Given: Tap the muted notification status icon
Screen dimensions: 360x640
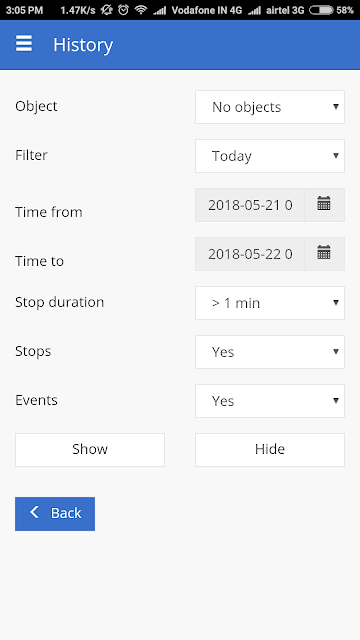Looking at the screenshot, I should pos(107,10).
